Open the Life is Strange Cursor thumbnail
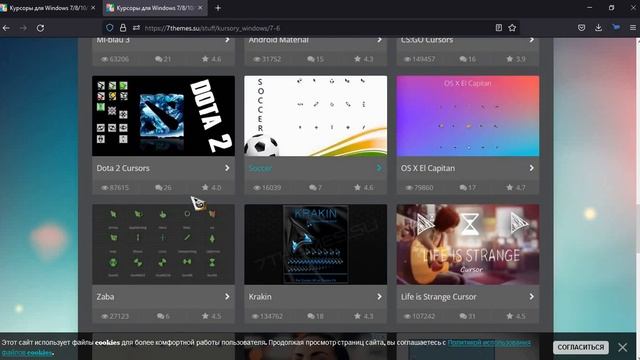This screenshot has width=640, height=360. (x=468, y=244)
